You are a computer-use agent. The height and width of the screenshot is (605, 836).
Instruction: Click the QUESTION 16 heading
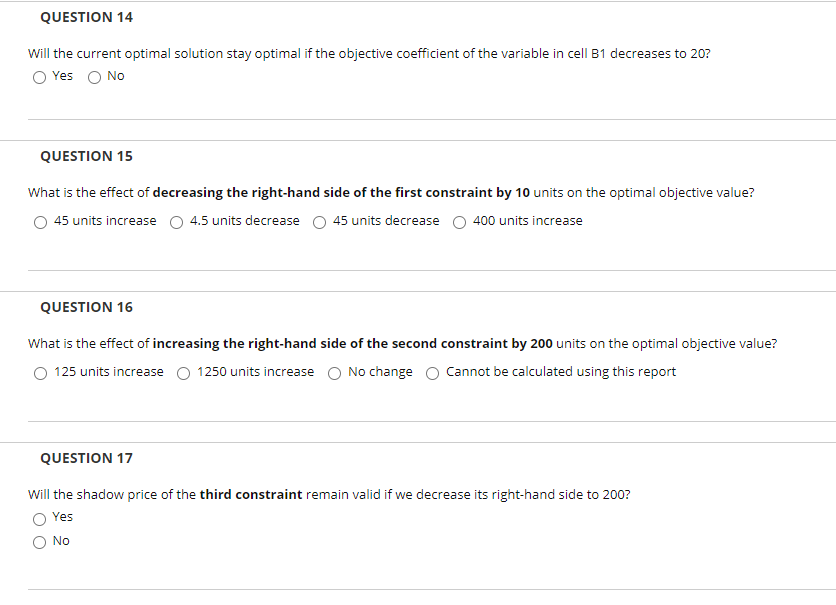pos(86,306)
